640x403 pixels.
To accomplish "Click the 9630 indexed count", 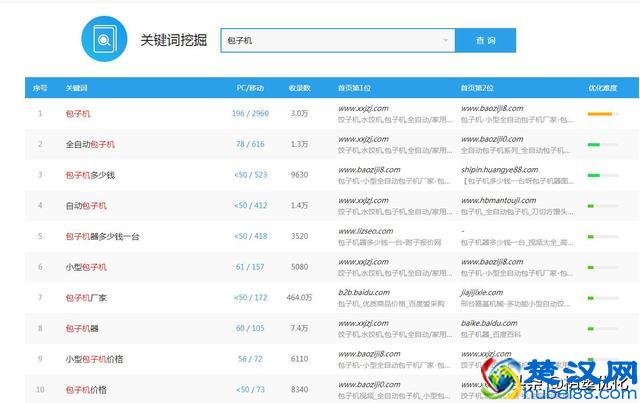I will [299, 175].
